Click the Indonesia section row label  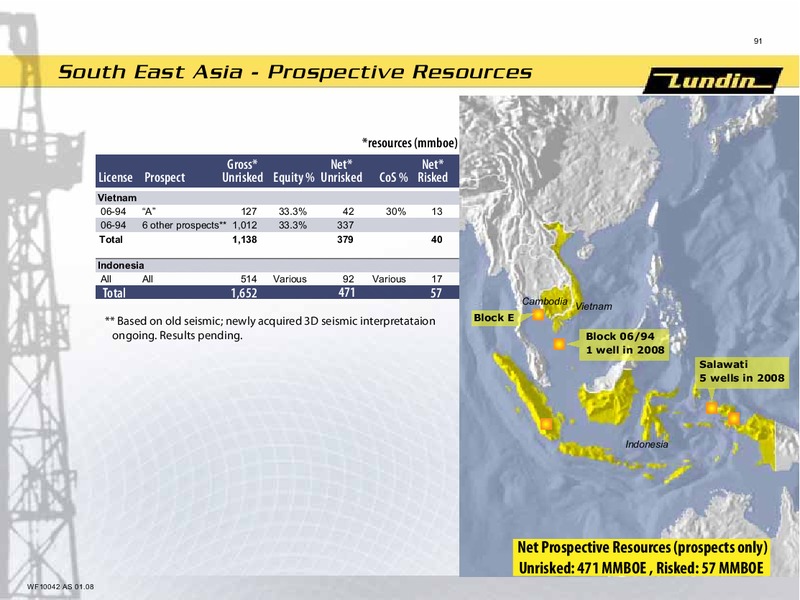coord(120,265)
